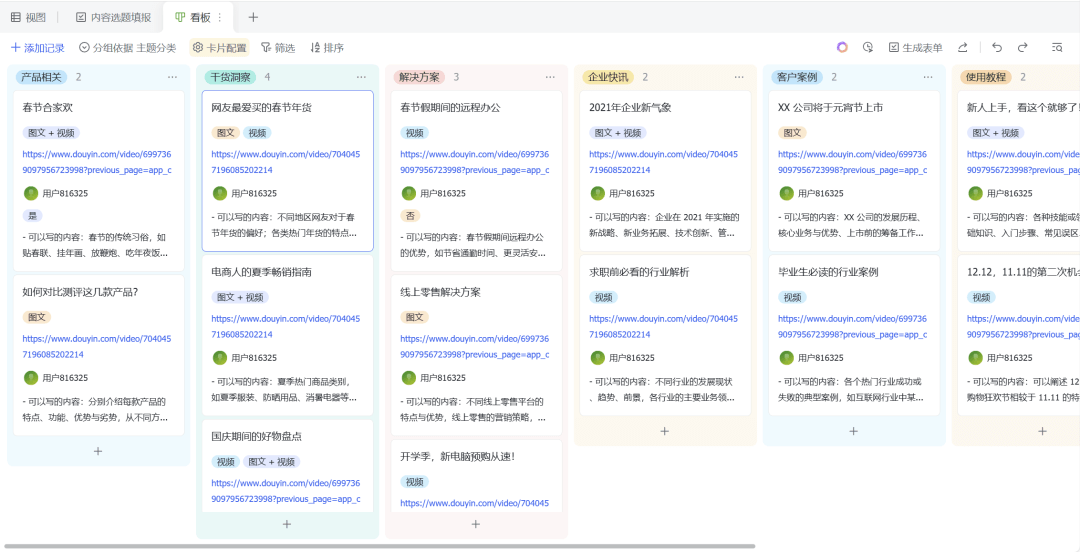
Task: Open the share/export icon in toolbar
Action: pos(962,47)
